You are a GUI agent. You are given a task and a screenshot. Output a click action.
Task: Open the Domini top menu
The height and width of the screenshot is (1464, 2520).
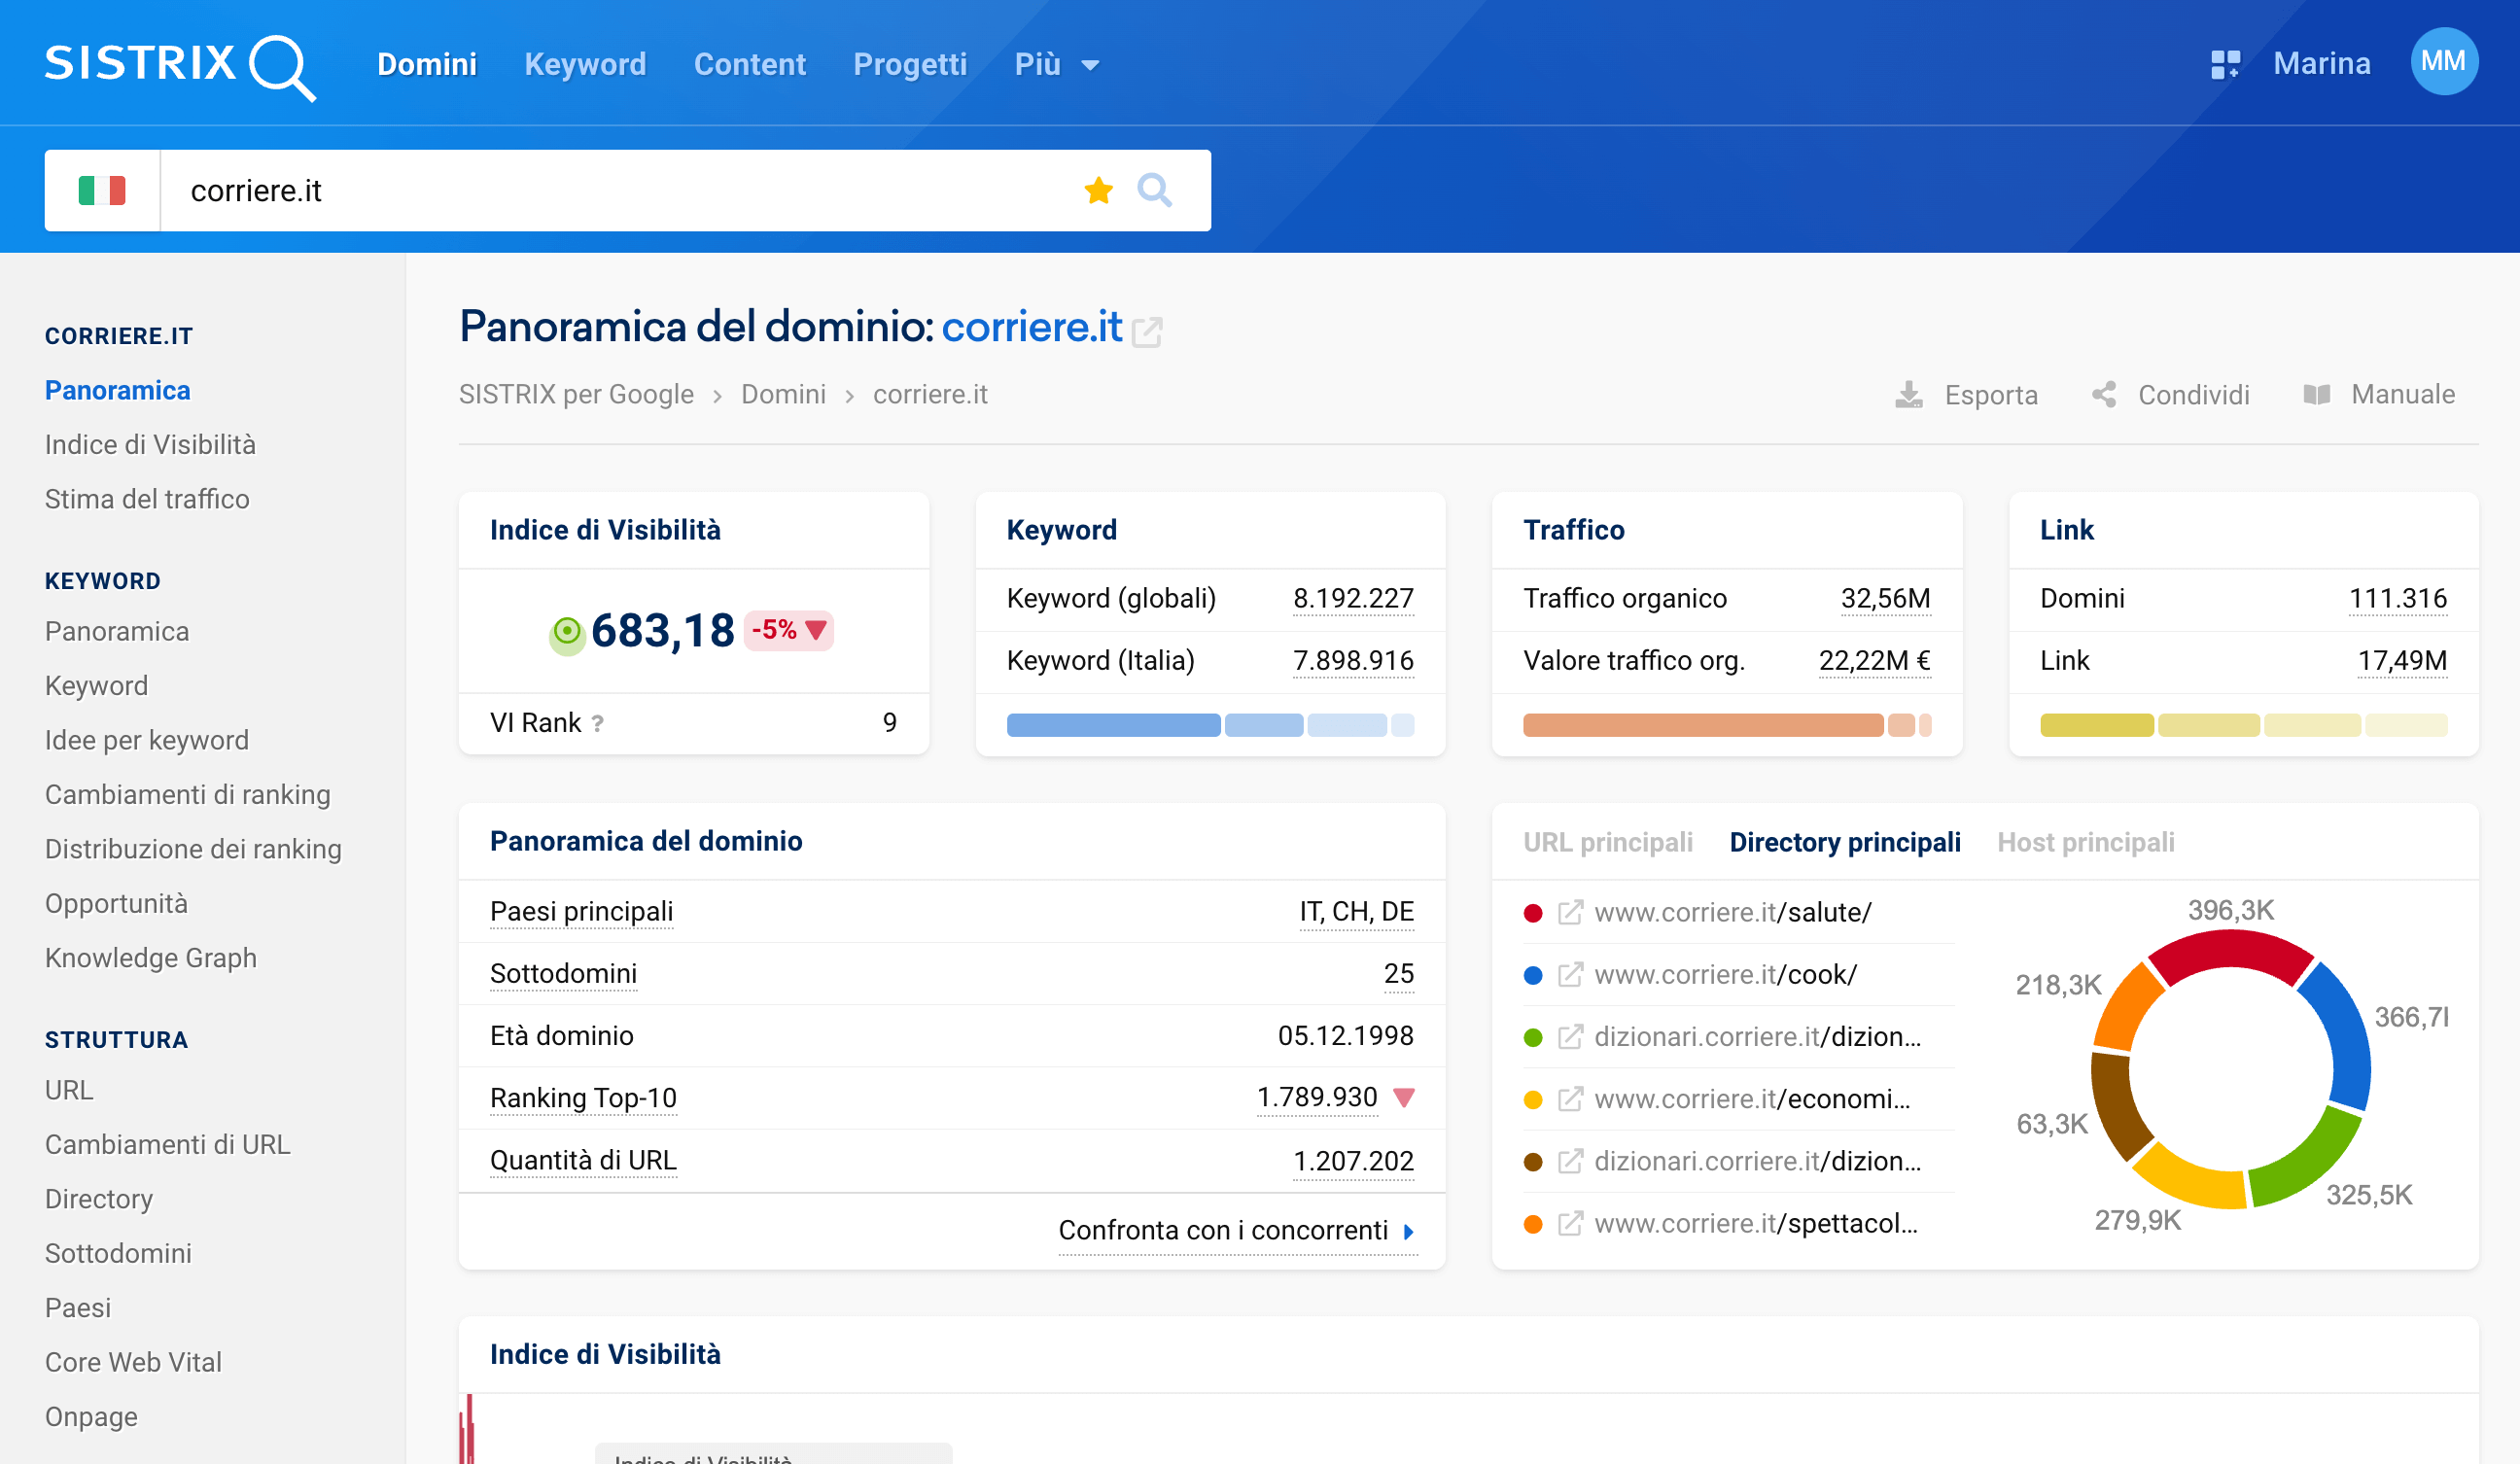click(x=427, y=65)
